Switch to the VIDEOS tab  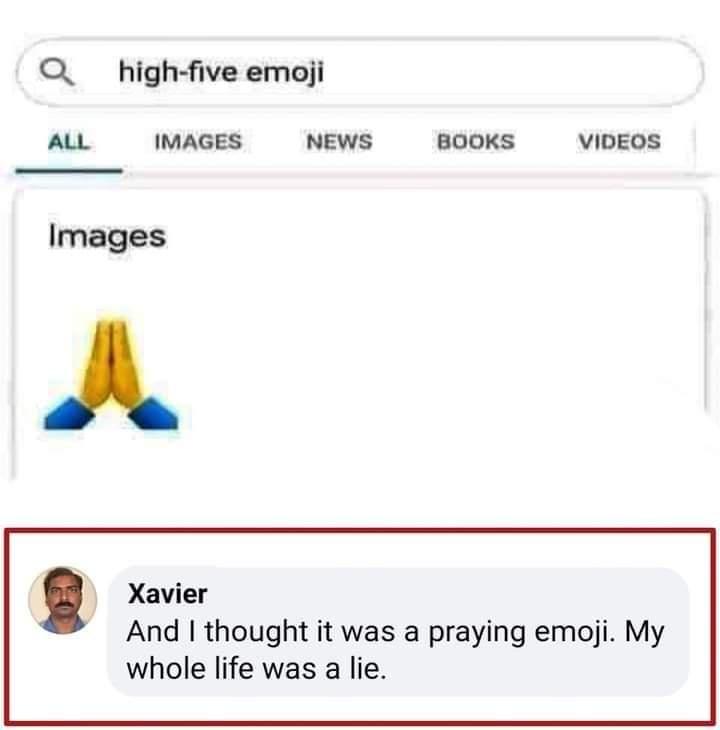(618, 142)
